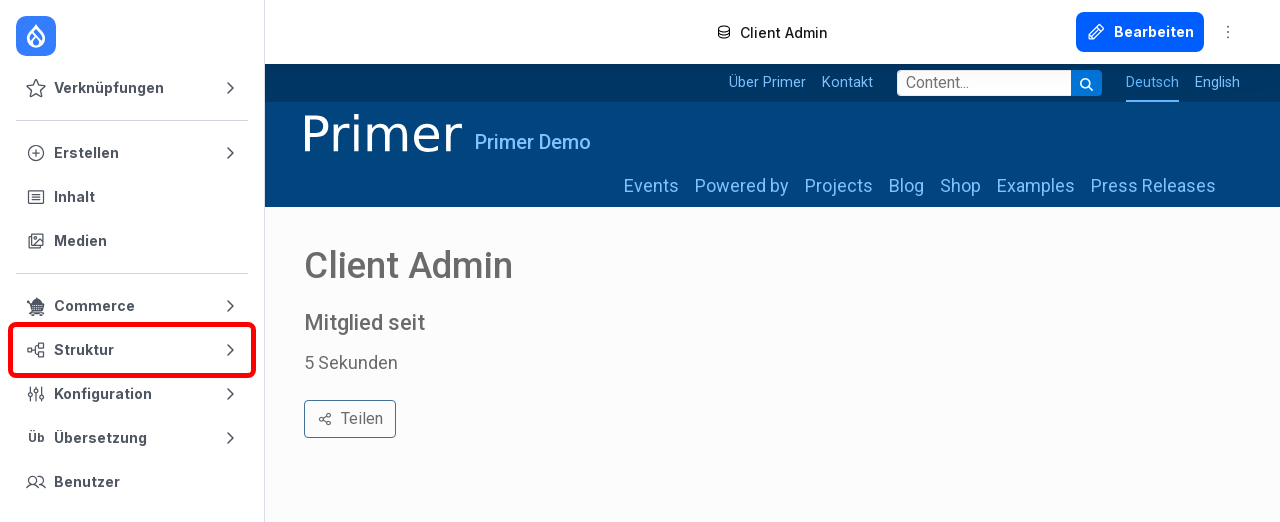This screenshot has width=1280, height=522.
Task: Click the plus-circle icon beside Erstellen
Action: click(36, 153)
